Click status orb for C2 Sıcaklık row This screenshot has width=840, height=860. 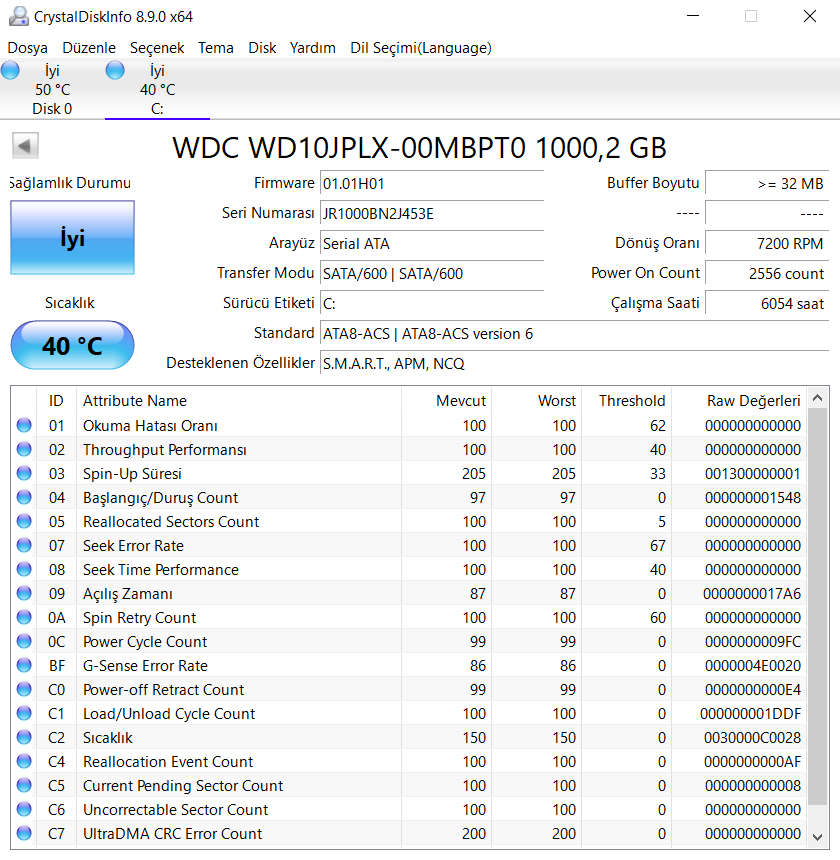click(x=24, y=737)
